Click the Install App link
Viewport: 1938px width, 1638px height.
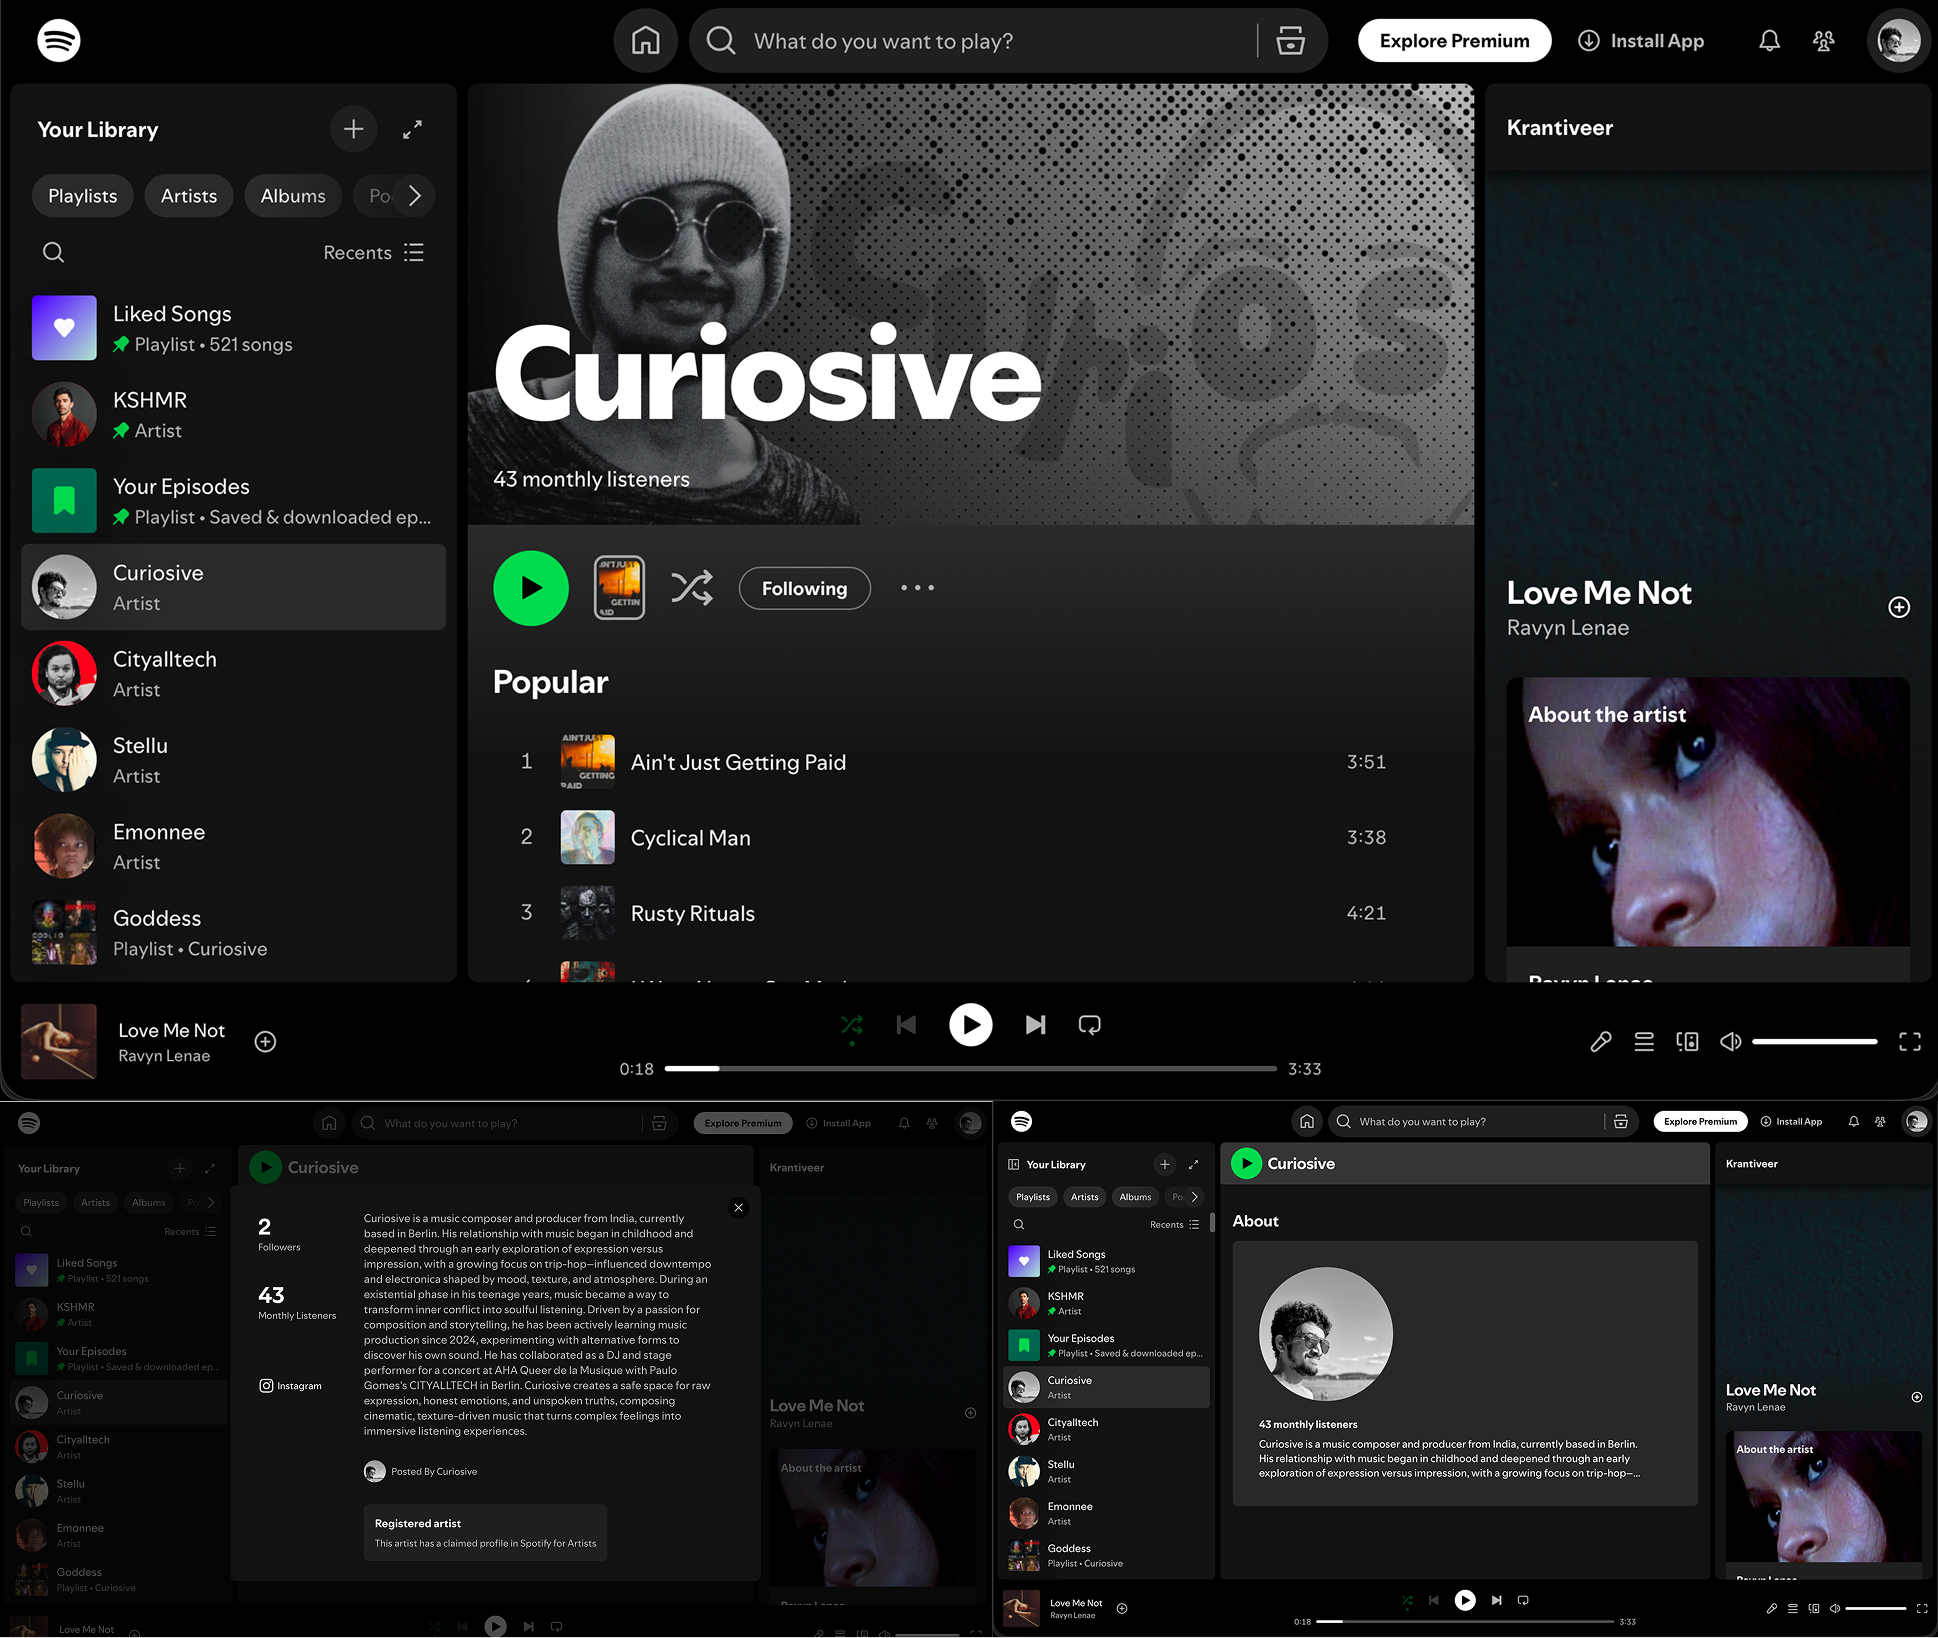[1641, 41]
